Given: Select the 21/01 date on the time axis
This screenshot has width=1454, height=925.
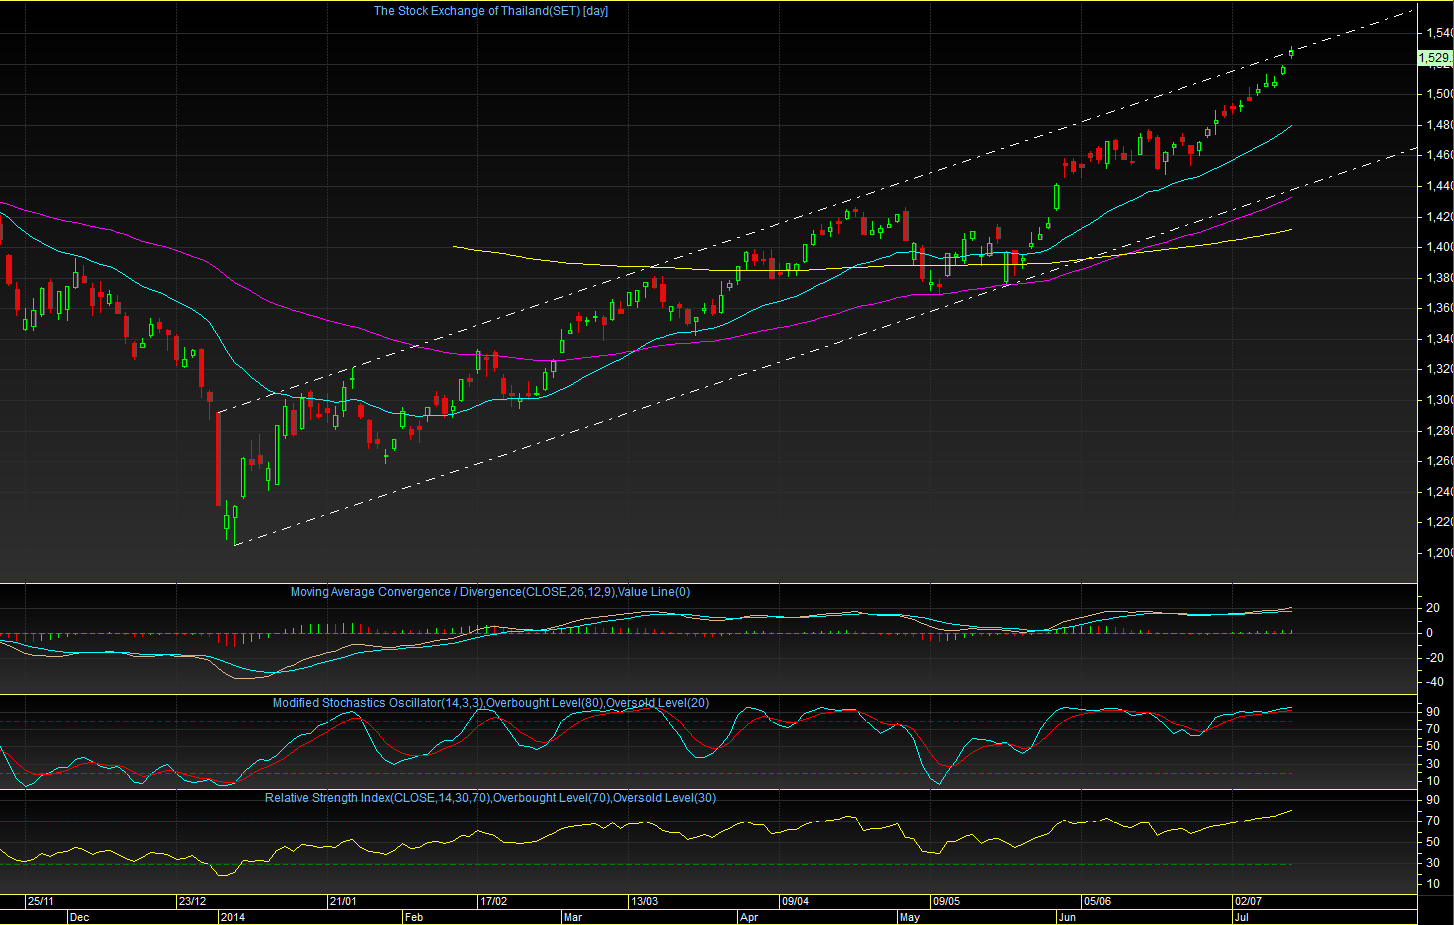Looking at the screenshot, I should (x=343, y=901).
